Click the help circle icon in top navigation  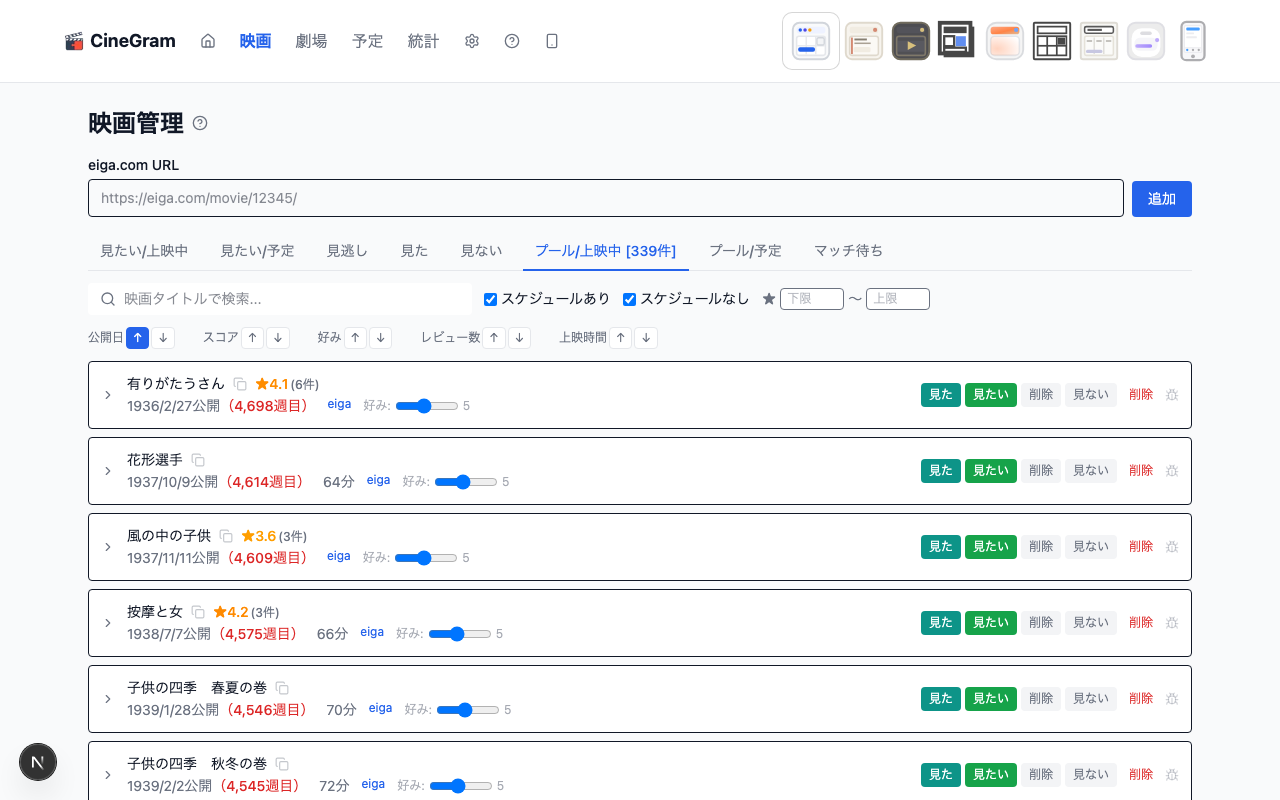click(x=512, y=41)
